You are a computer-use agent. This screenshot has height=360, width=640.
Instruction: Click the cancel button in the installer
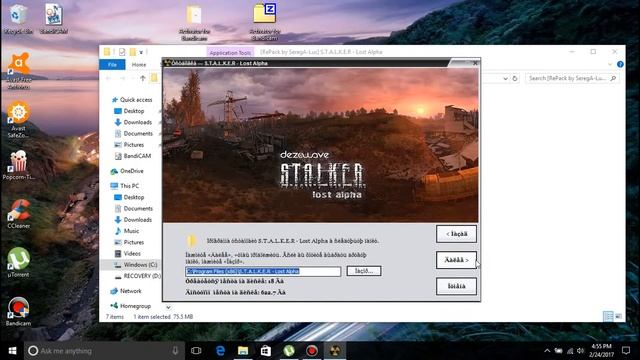(x=456, y=286)
